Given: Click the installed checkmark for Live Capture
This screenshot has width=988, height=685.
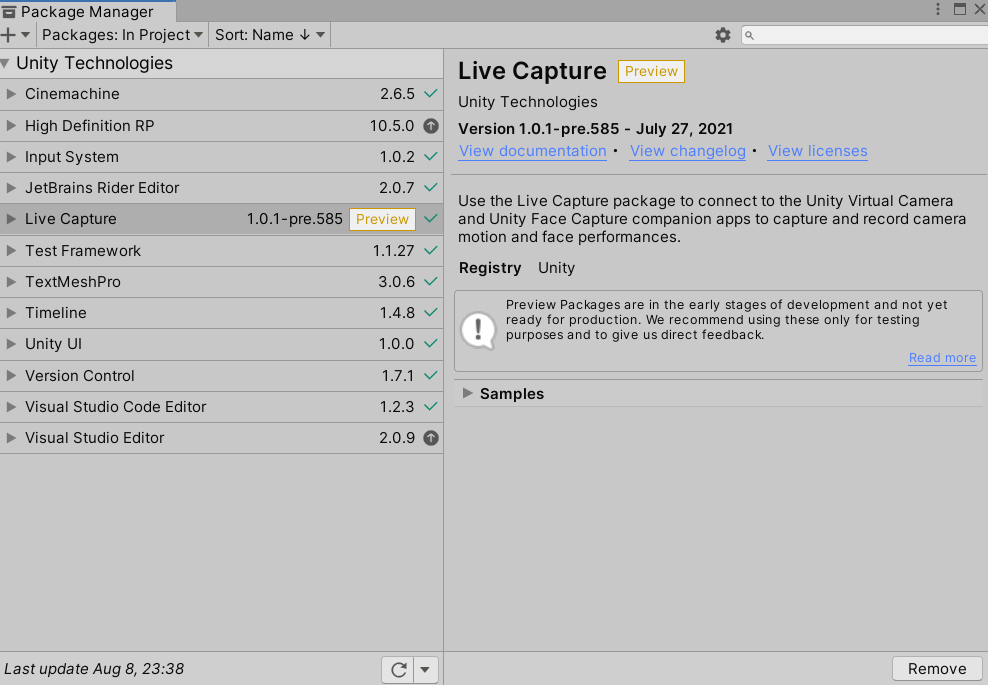Looking at the screenshot, I should 431,219.
